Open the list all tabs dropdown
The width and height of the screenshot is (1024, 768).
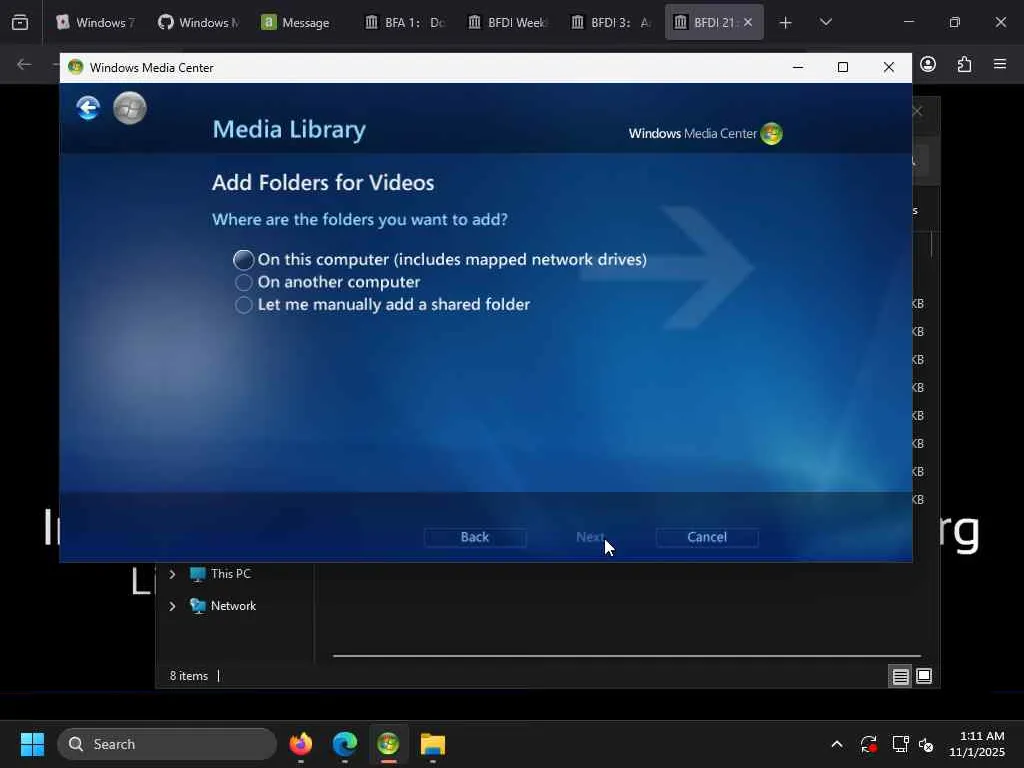tap(825, 23)
